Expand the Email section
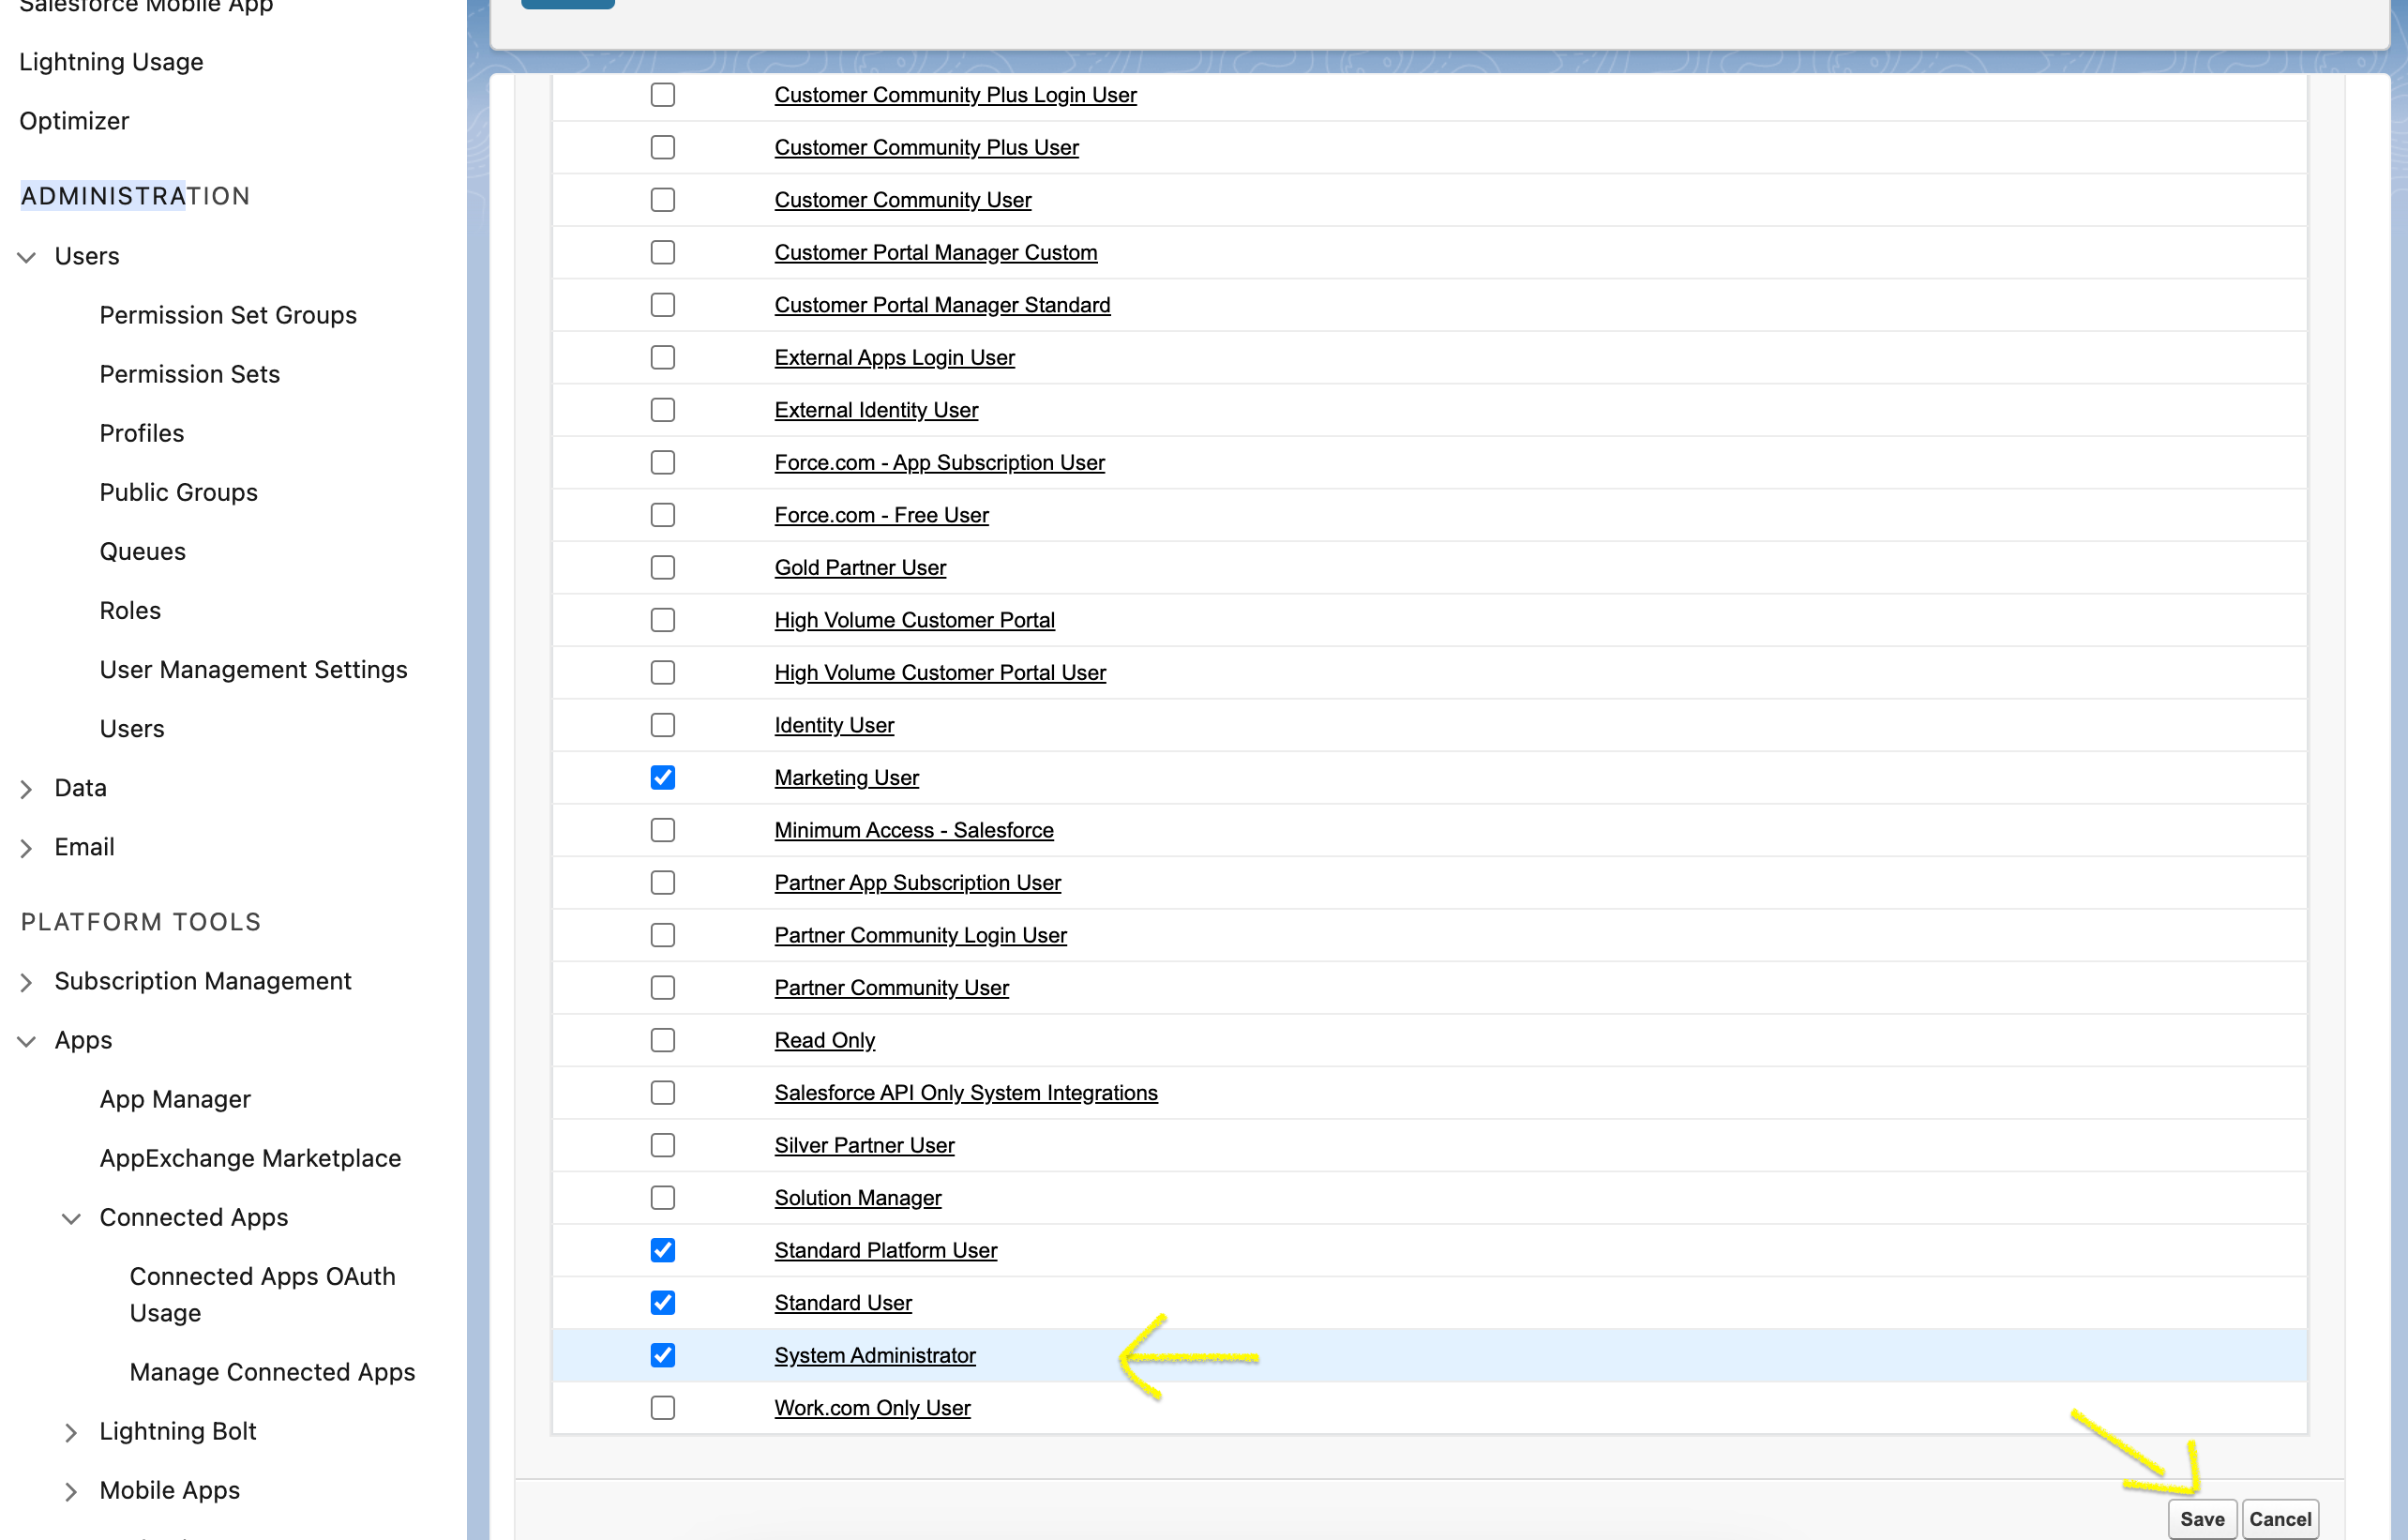Screen dimensions: 2408x1540 (27, 848)
